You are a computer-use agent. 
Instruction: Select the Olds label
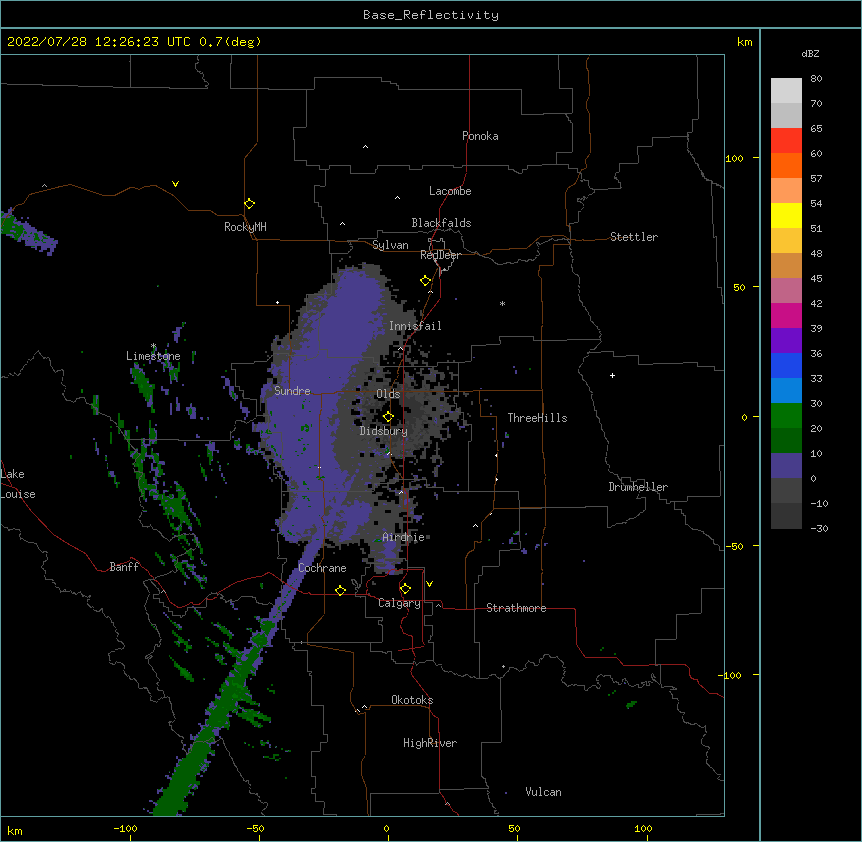tap(388, 394)
